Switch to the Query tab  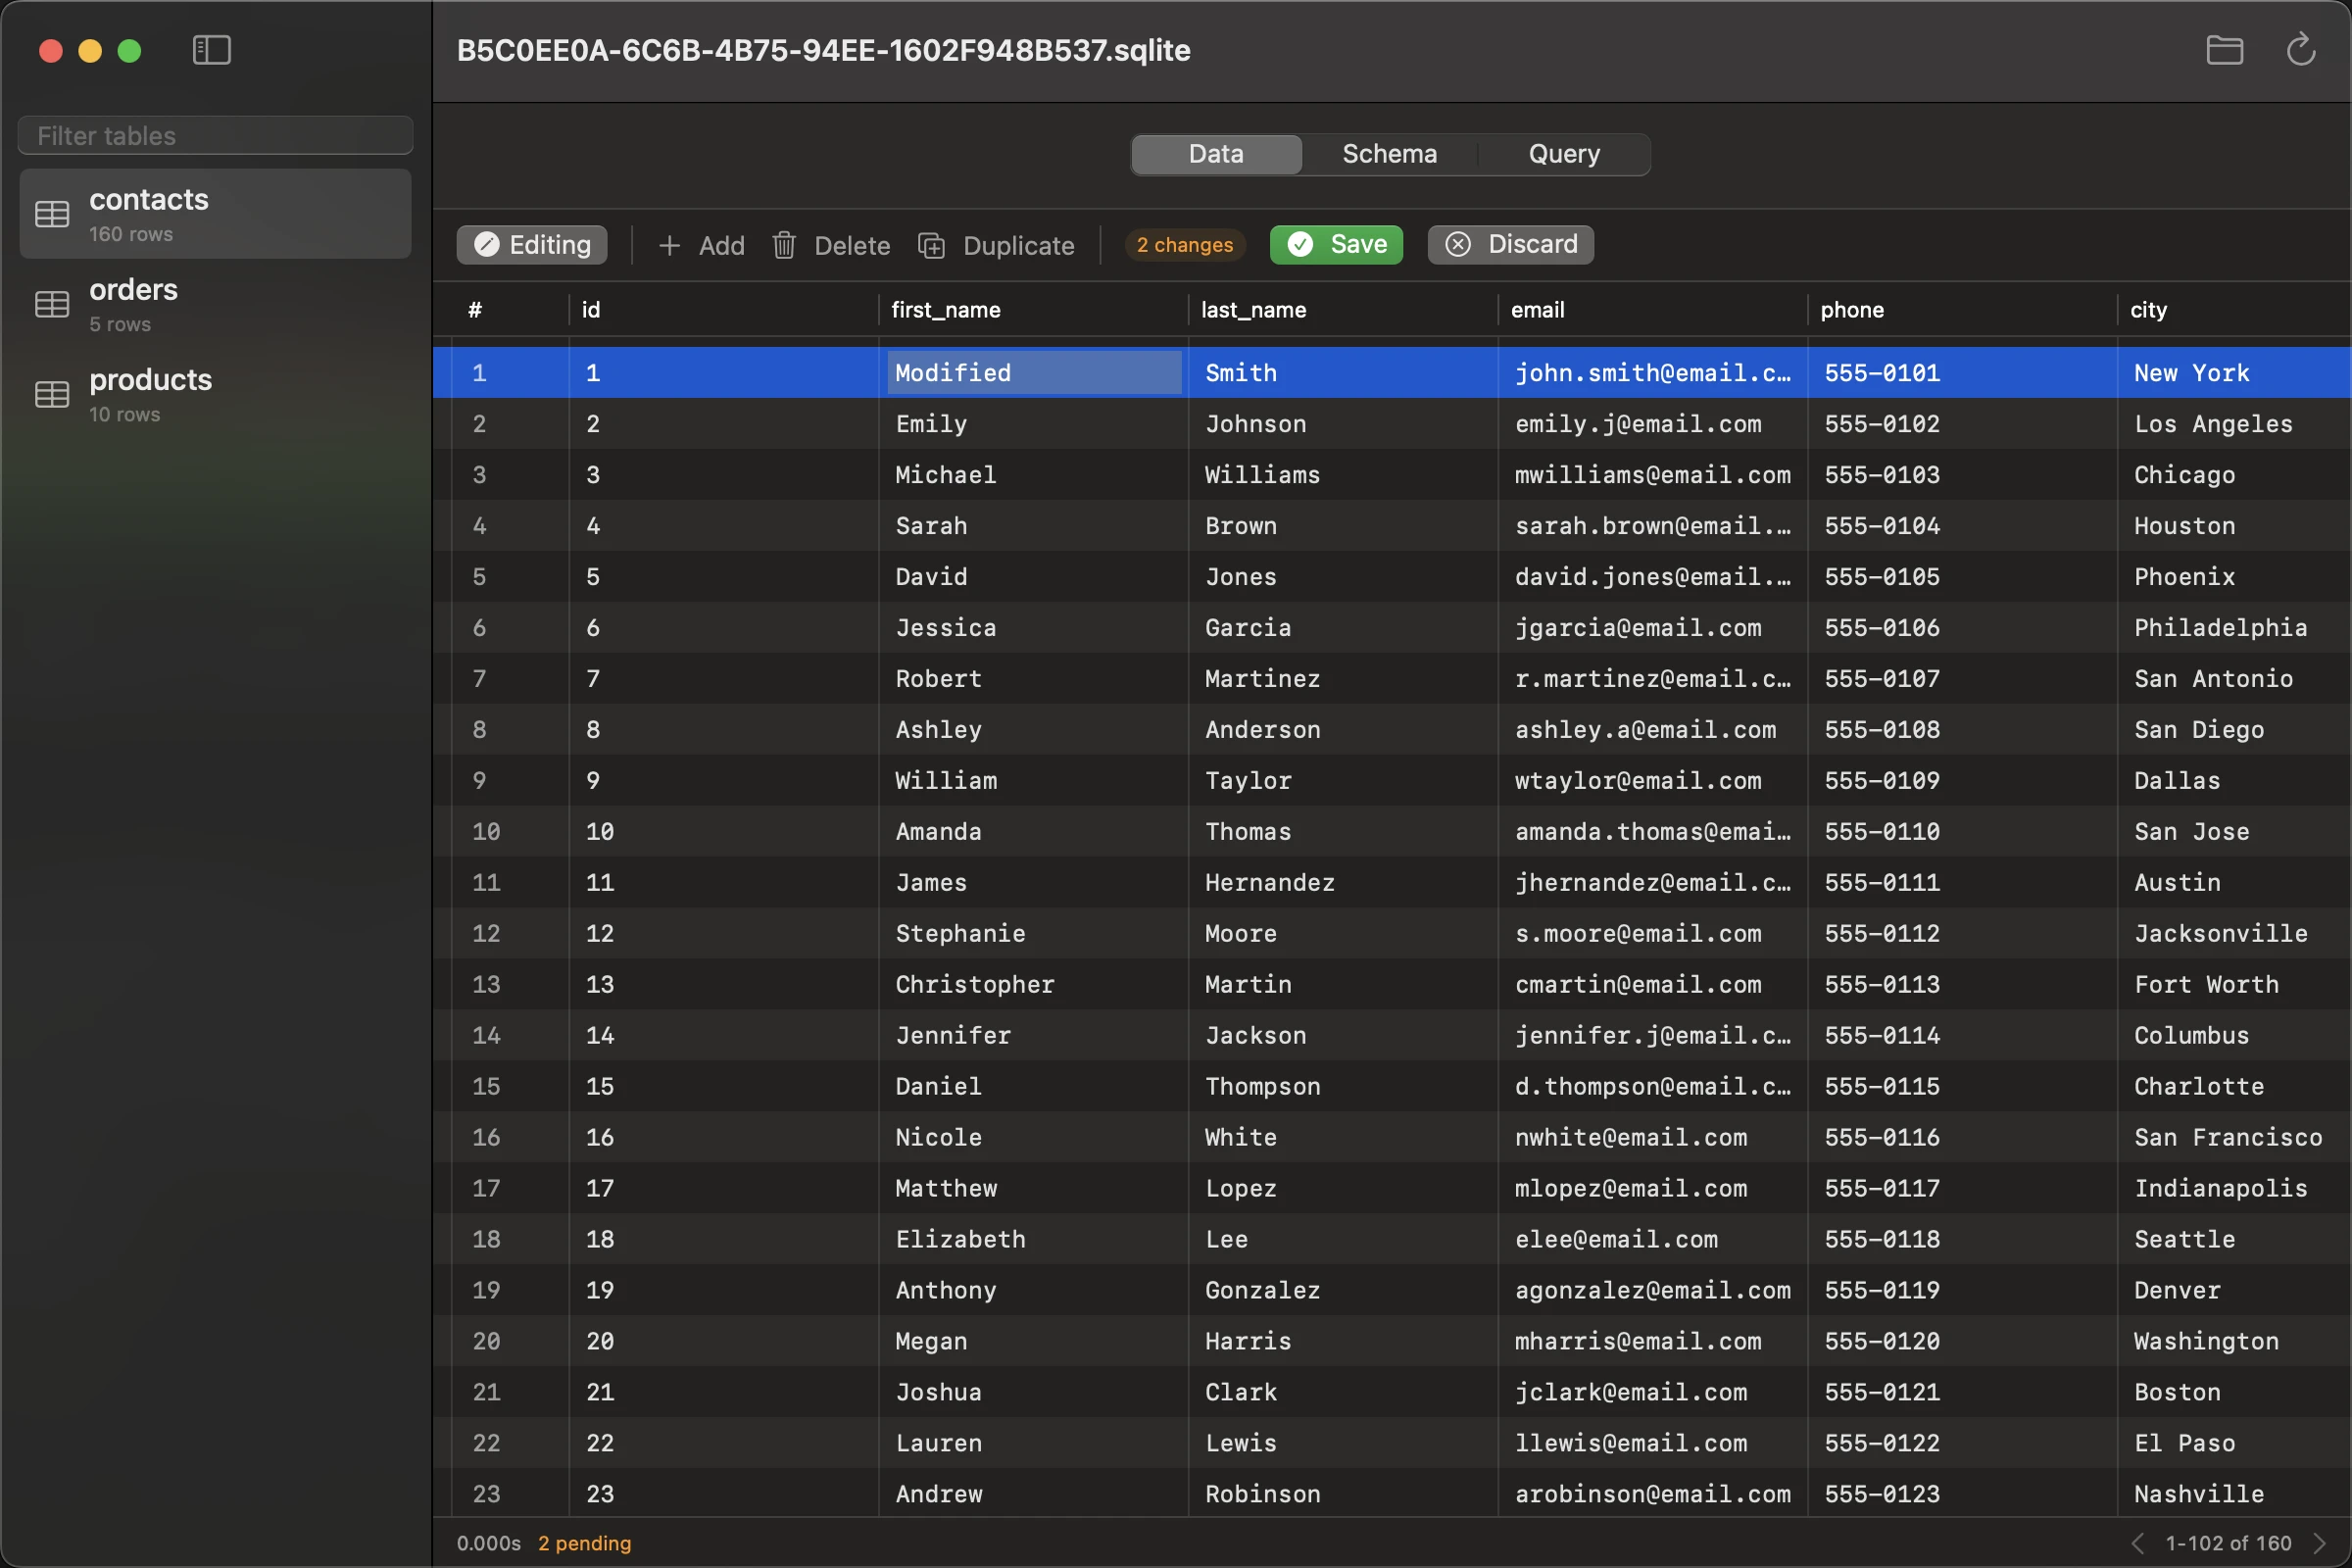[x=1563, y=153]
